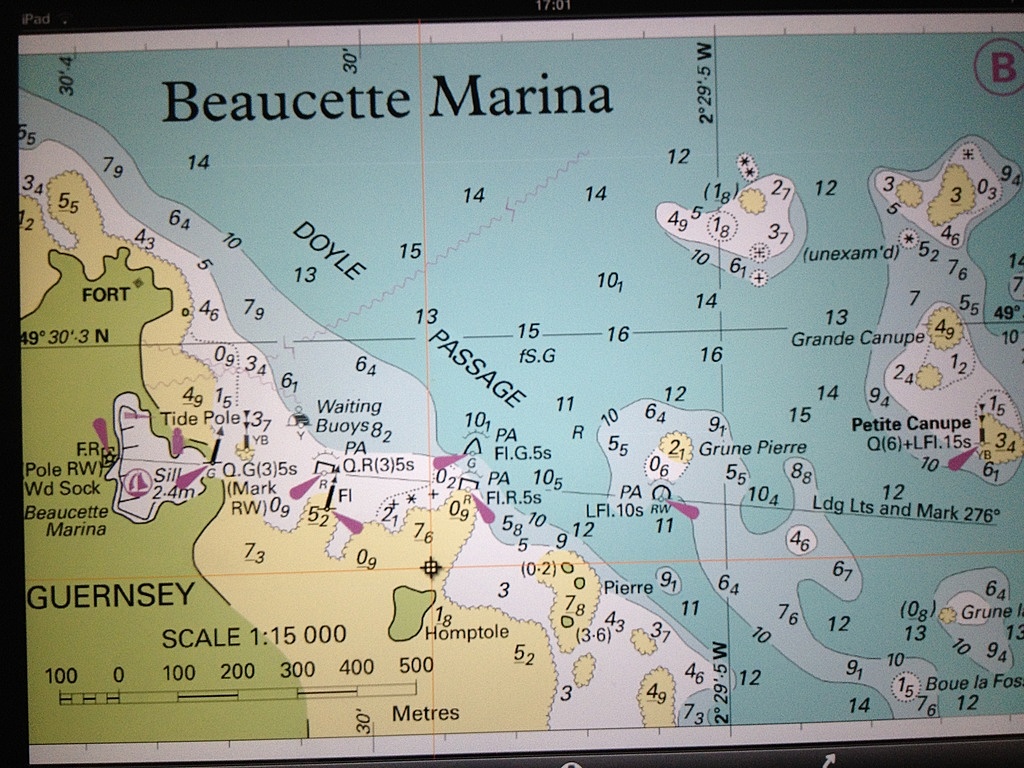This screenshot has height=768, width=1024.
Task: Tap the Wd Sock label
Action: tap(63, 488)
